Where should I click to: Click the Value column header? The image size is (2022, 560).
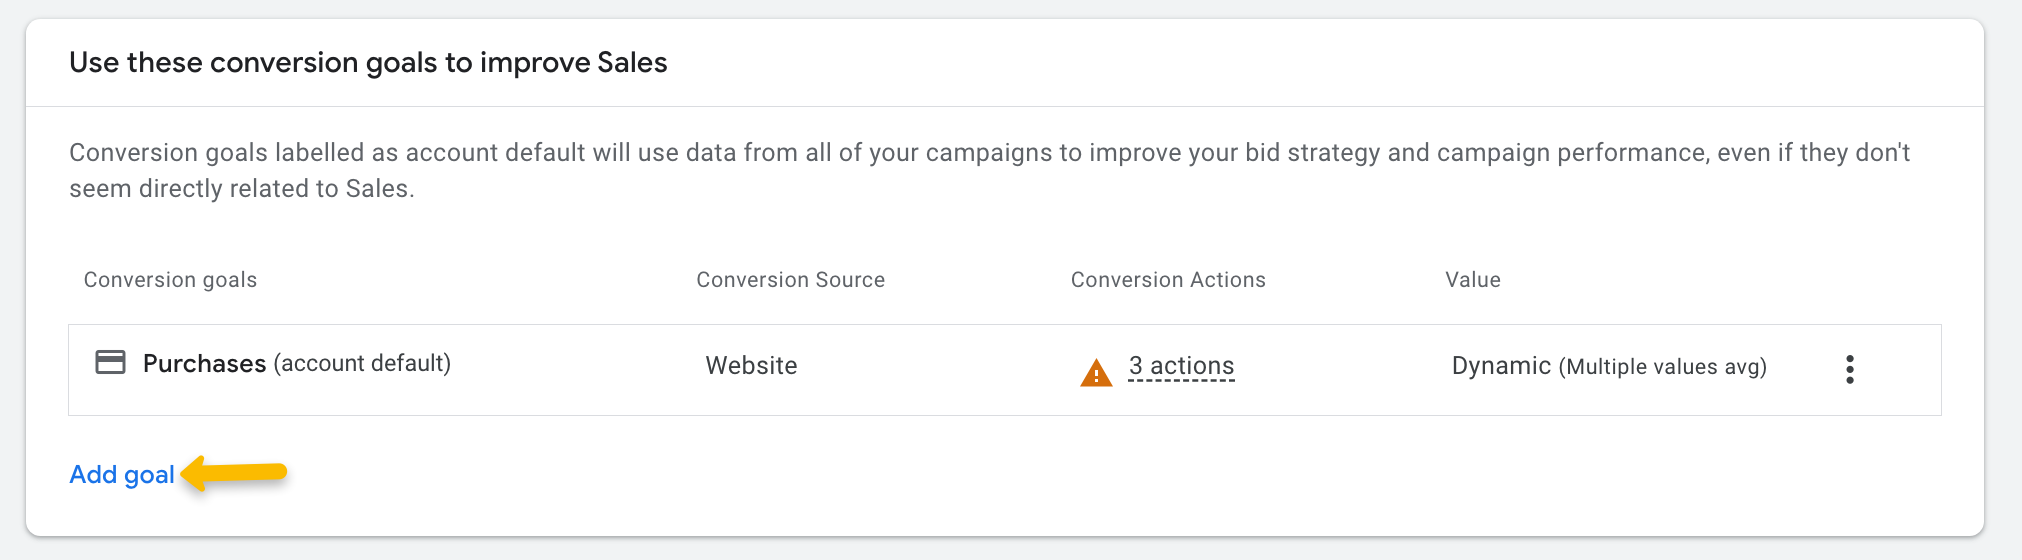(1472, 280)
